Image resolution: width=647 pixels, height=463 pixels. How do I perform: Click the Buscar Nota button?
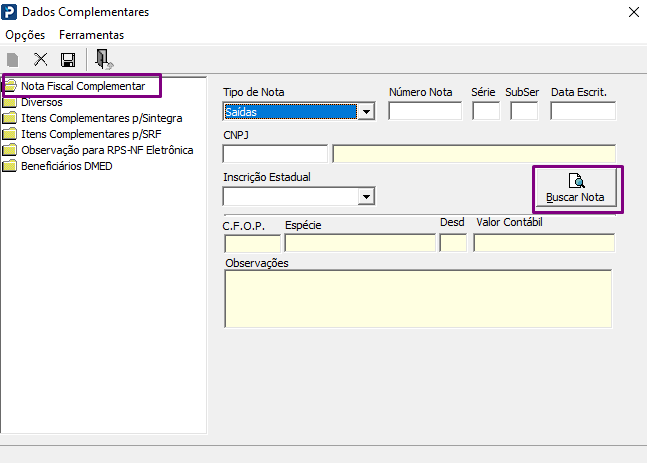[x=576, y=189]
